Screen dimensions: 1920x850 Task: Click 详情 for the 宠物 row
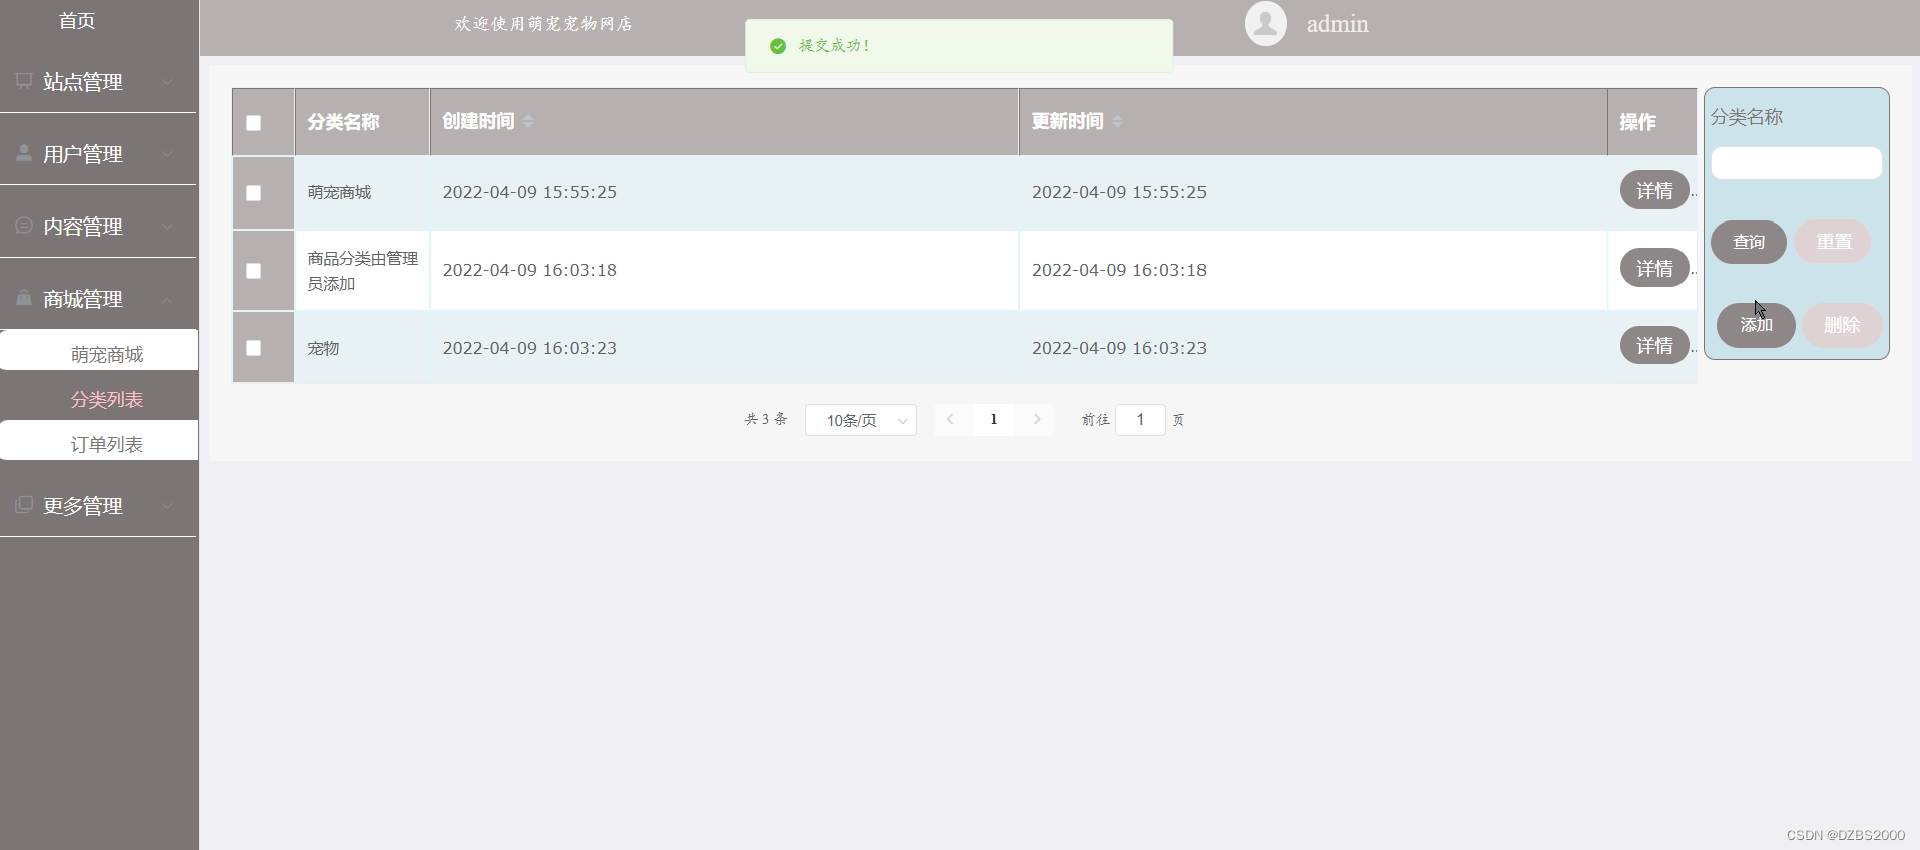pyautogui.click(x=1654, y=345)
